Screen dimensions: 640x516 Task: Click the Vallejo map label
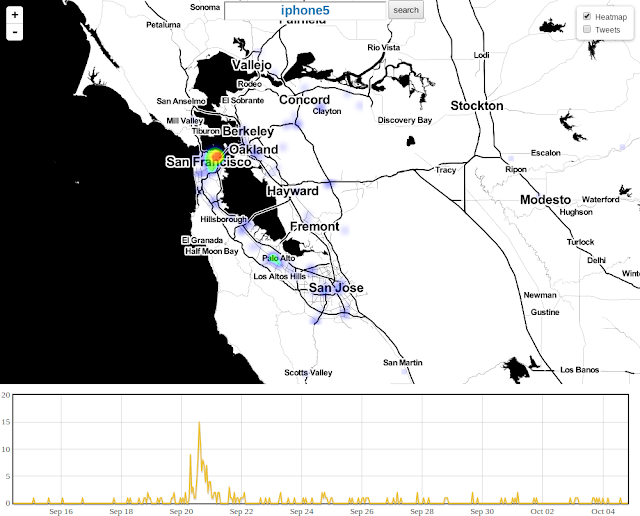pos(252,65)
